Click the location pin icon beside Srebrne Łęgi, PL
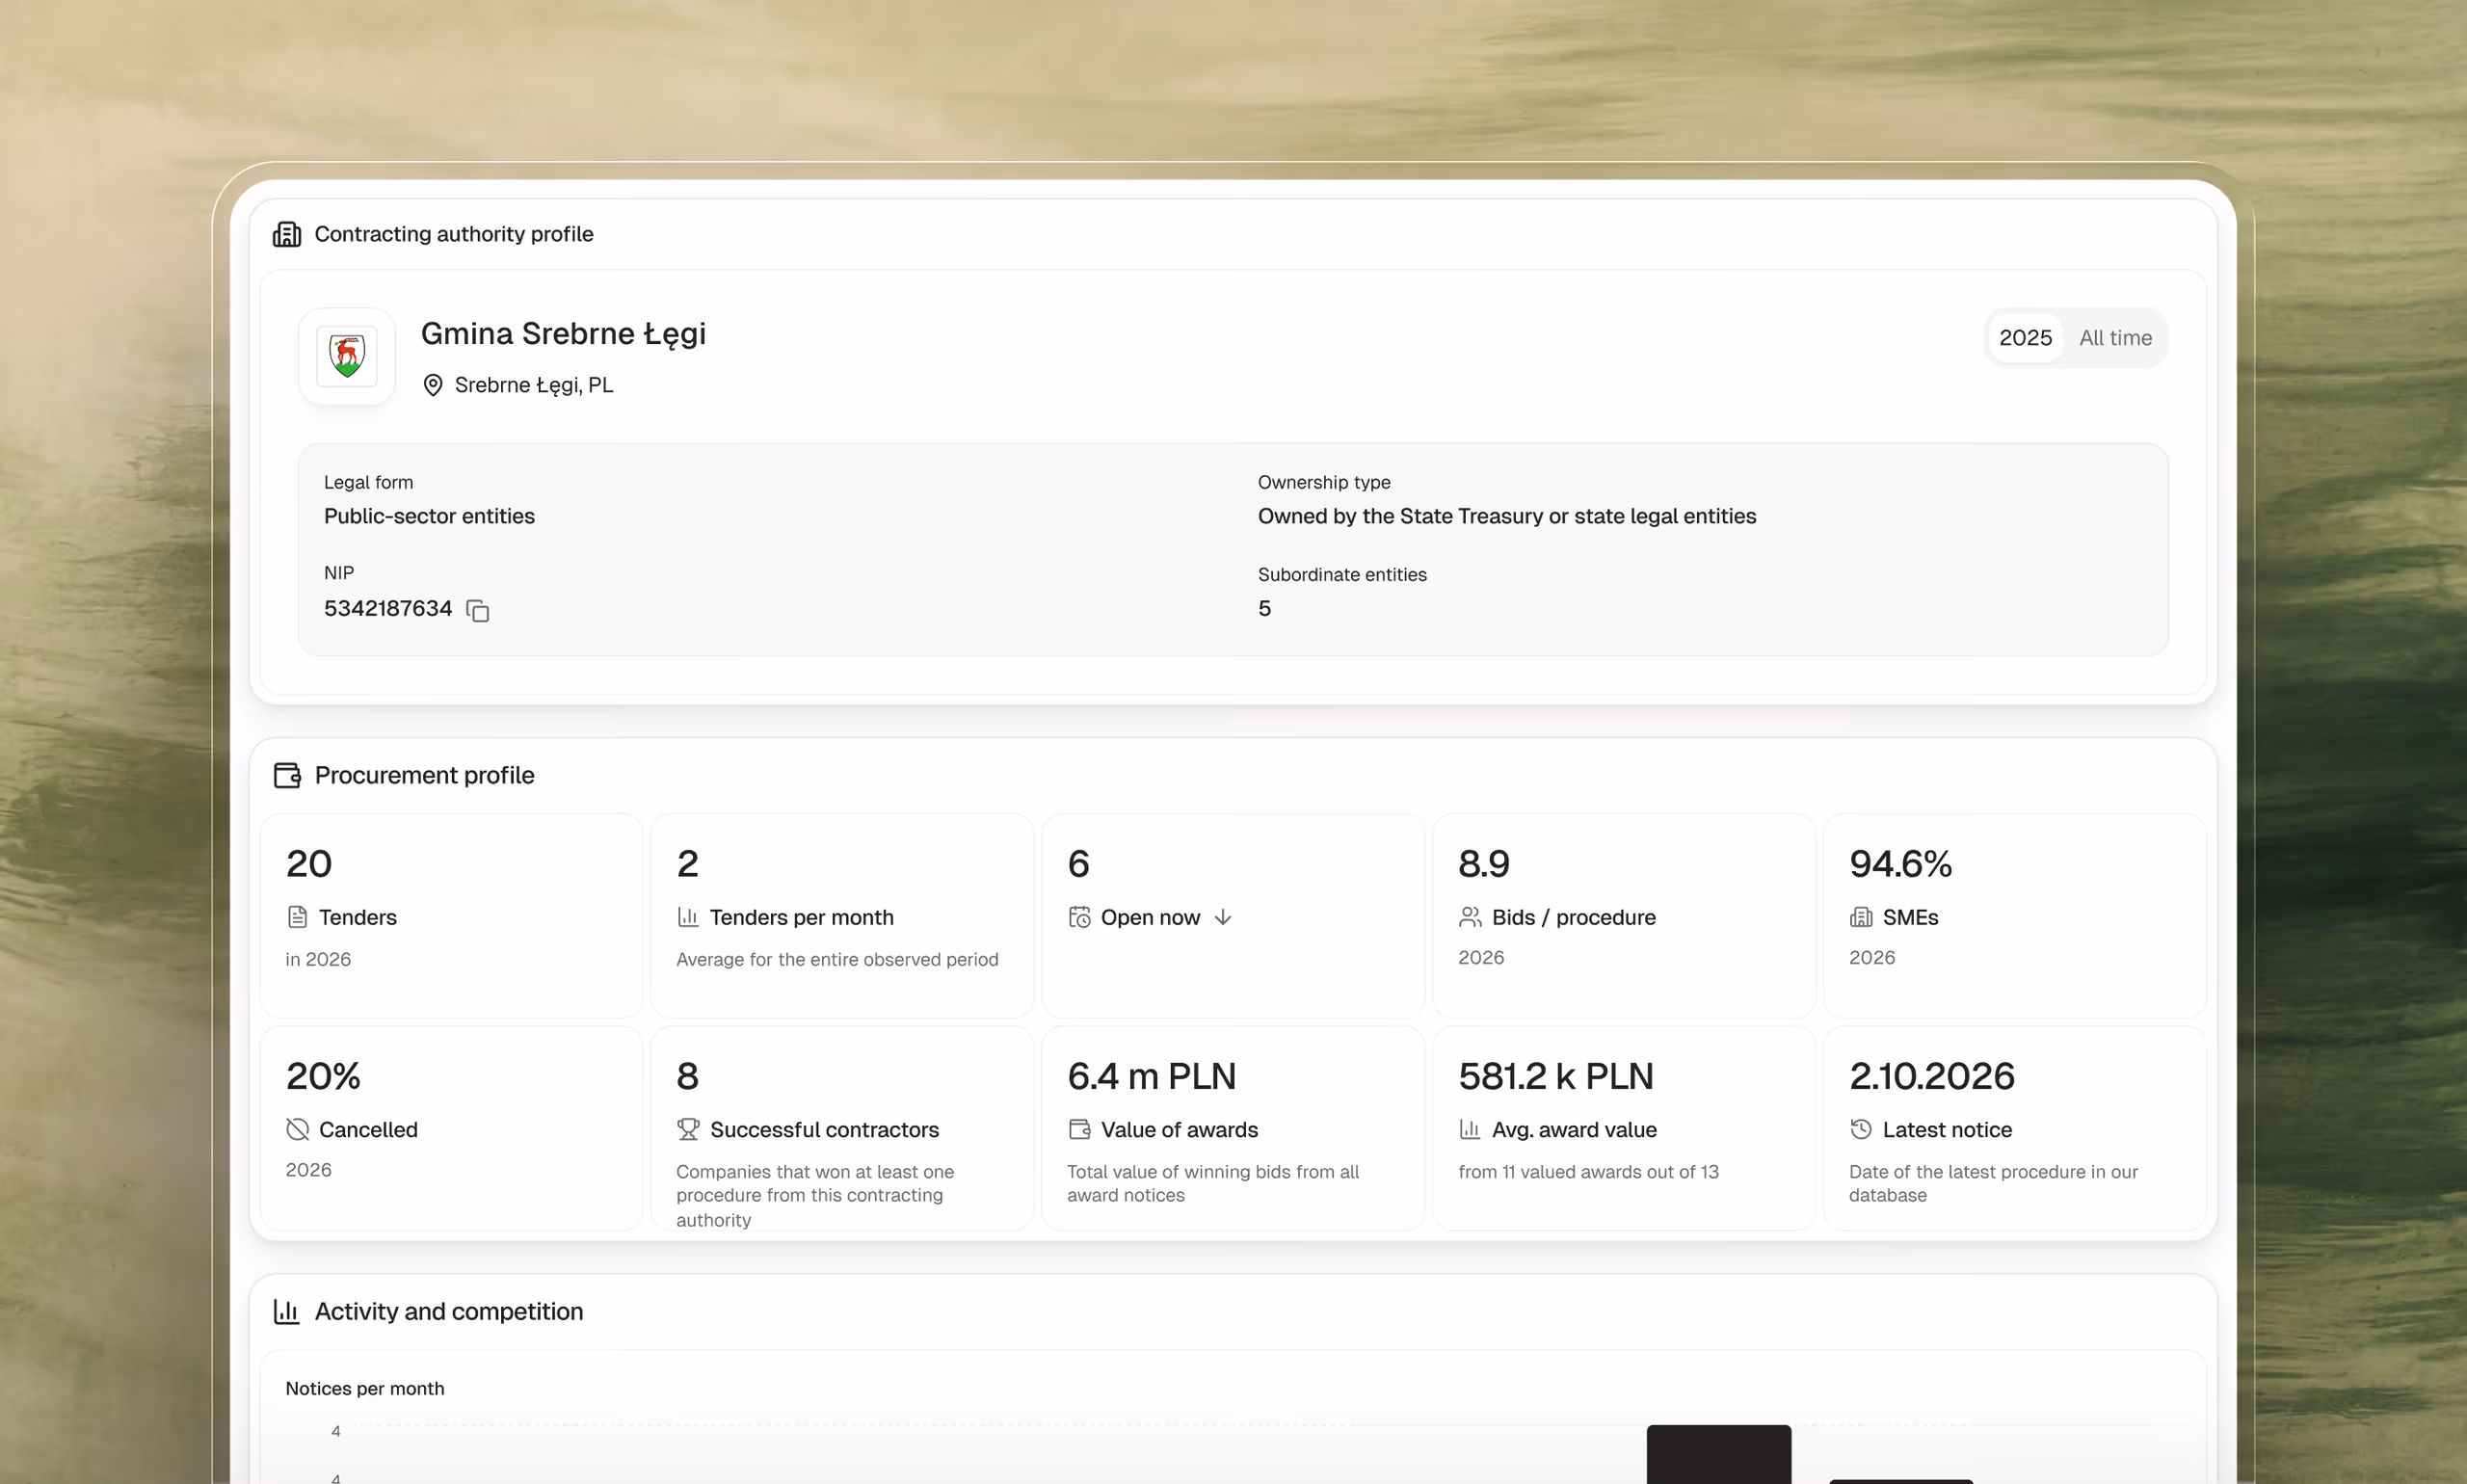Image resolution: width=2467 pixels, height=1484 pixels. tap(433, 385)
